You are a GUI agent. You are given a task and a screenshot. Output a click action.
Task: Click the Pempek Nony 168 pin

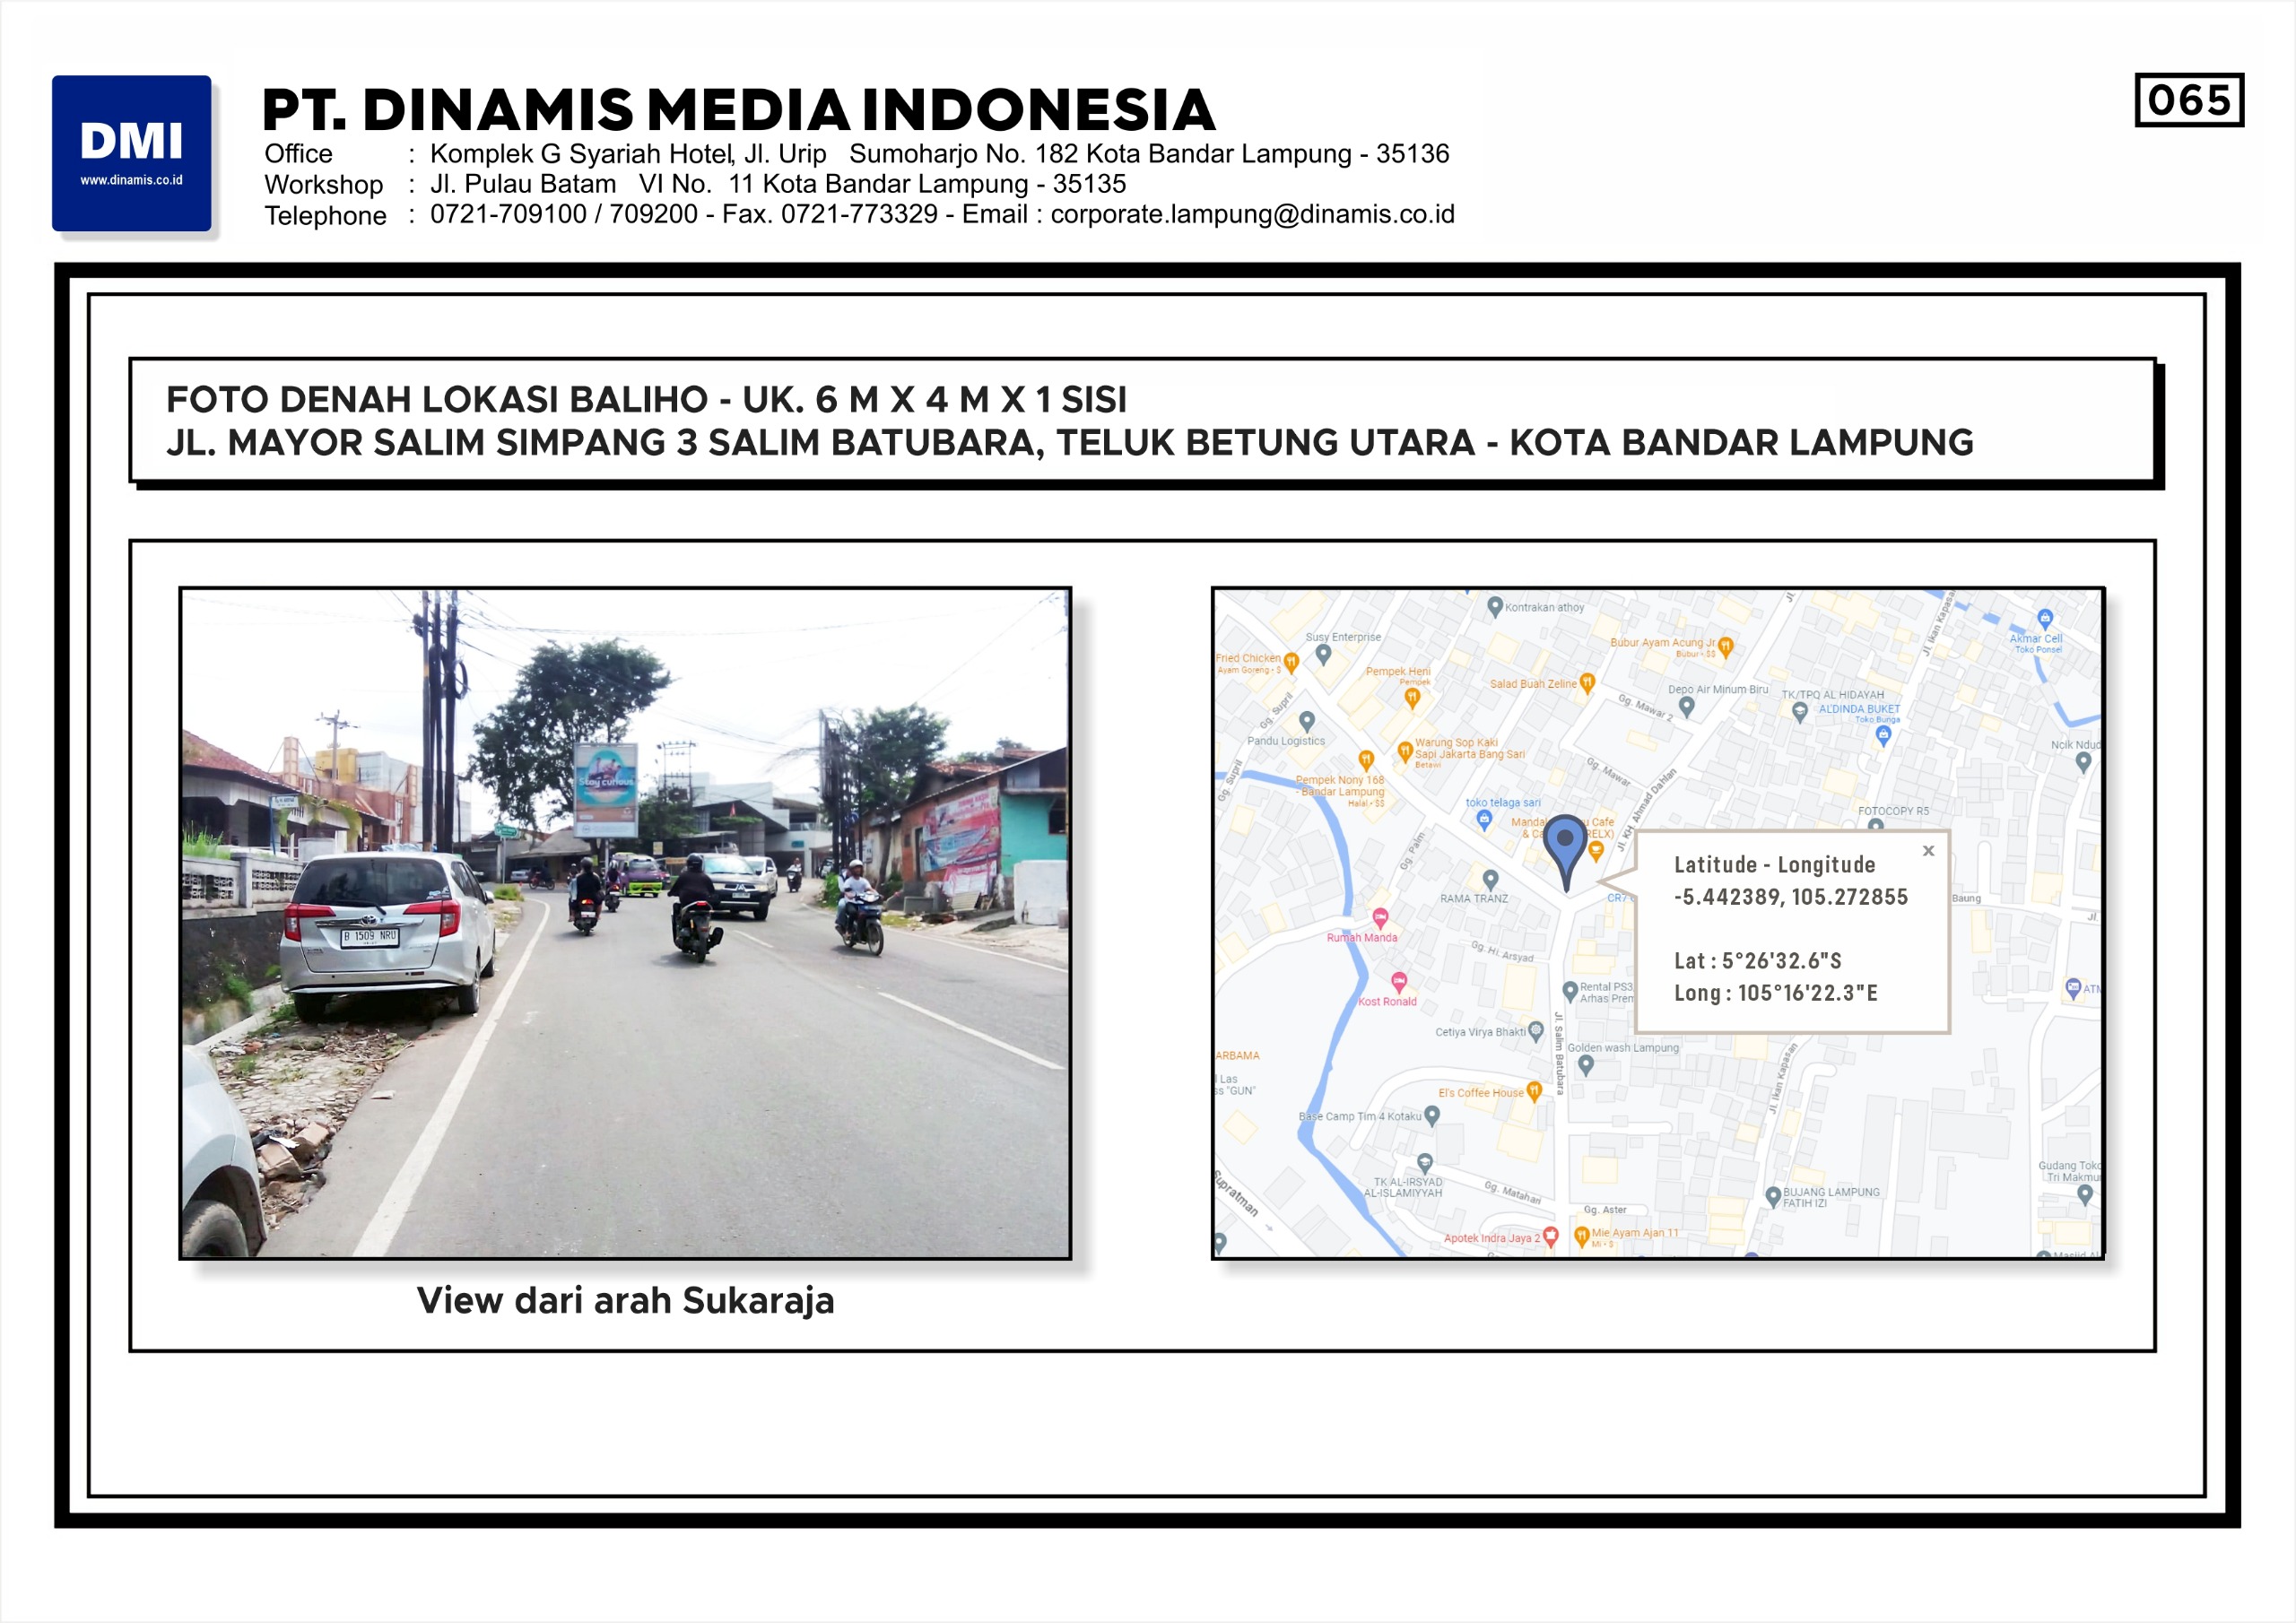[x=1366, y=761]
